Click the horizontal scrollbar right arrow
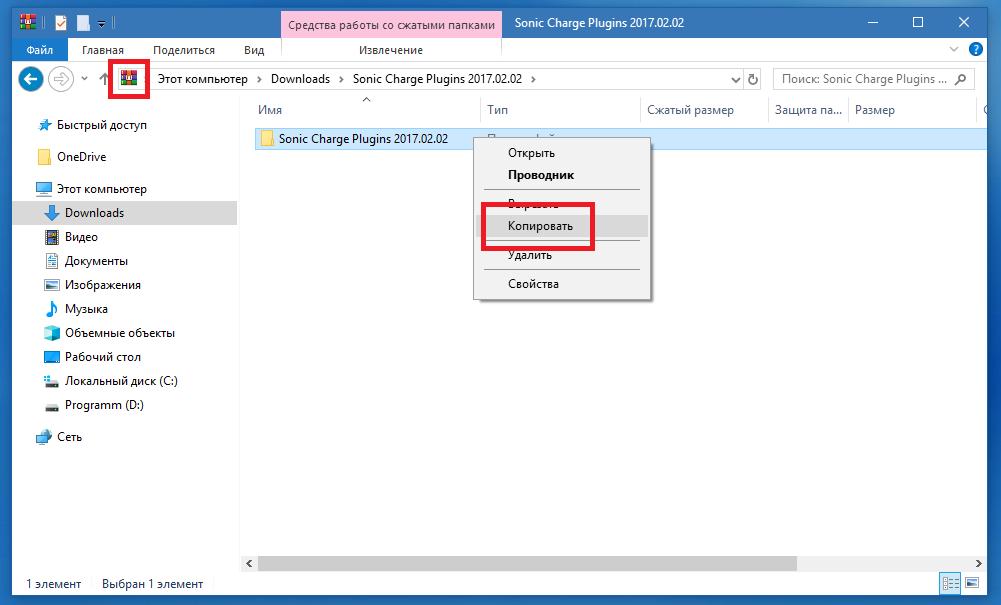 979,564
